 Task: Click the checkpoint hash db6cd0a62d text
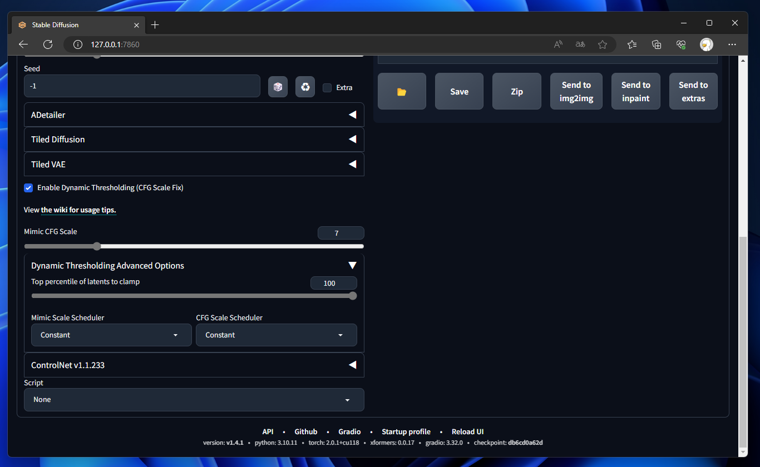[525, 443]
